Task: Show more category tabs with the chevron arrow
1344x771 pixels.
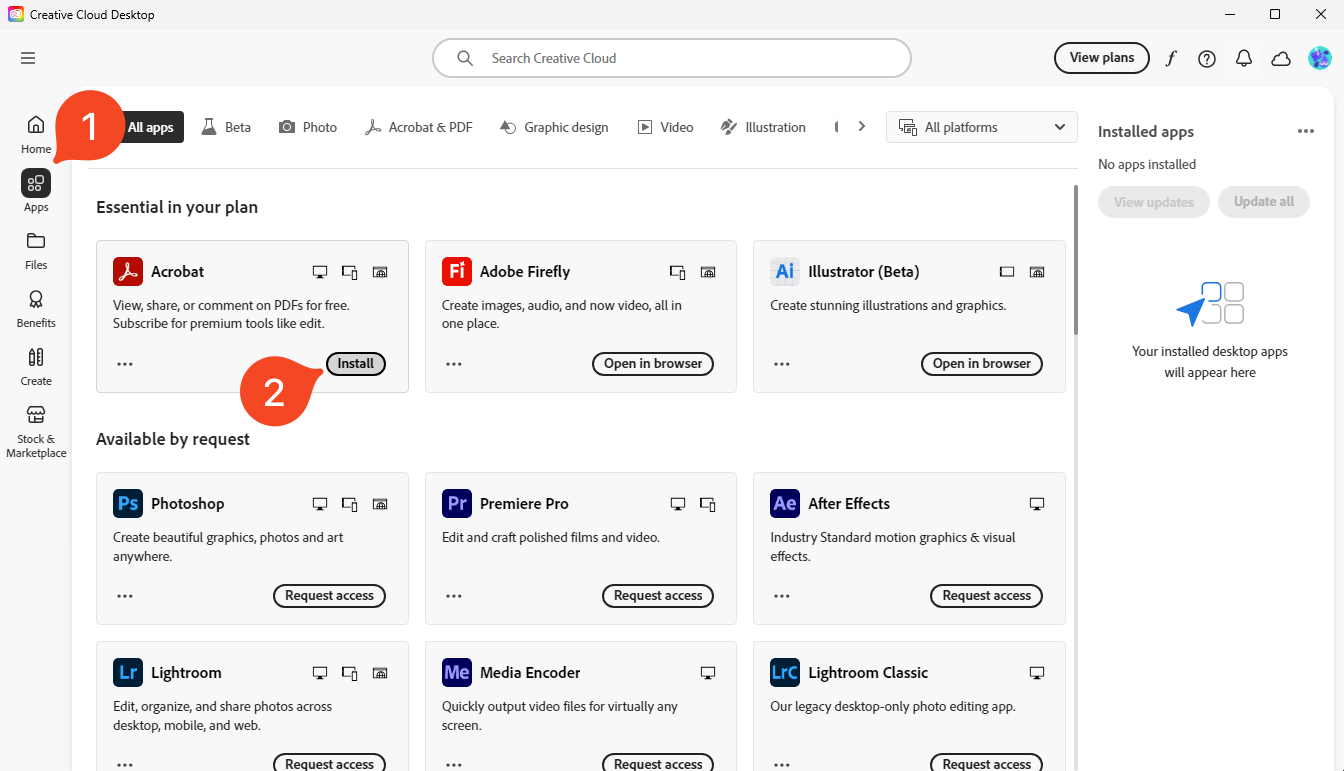Action: tap(861, 127)
